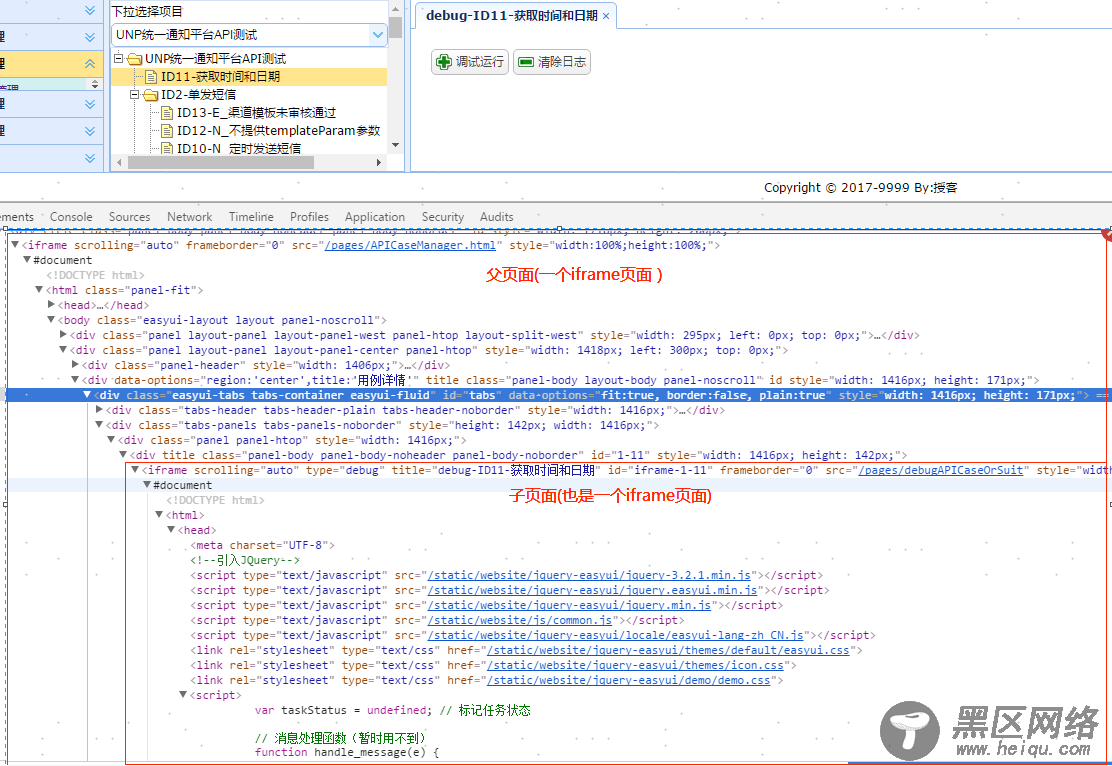Switch to the Application tab
The width and height of the screenshot is (1112, 766).
(374, 217)
